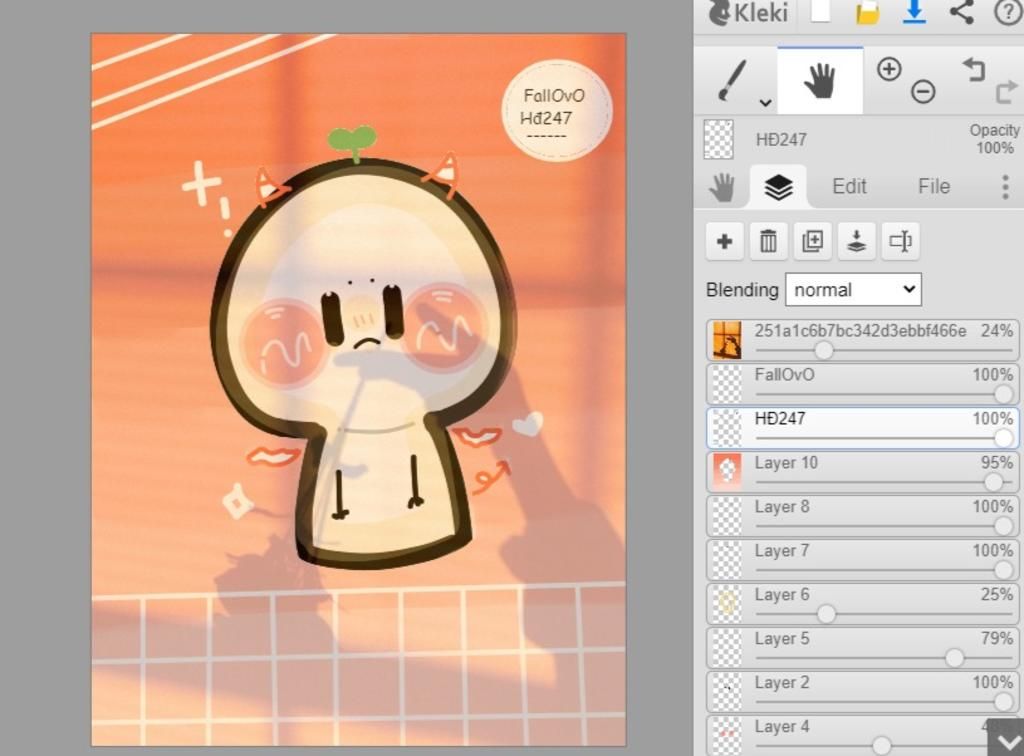Click the Share icon
This screenshot has height=756, width=1024.
[x=961, y=12]
